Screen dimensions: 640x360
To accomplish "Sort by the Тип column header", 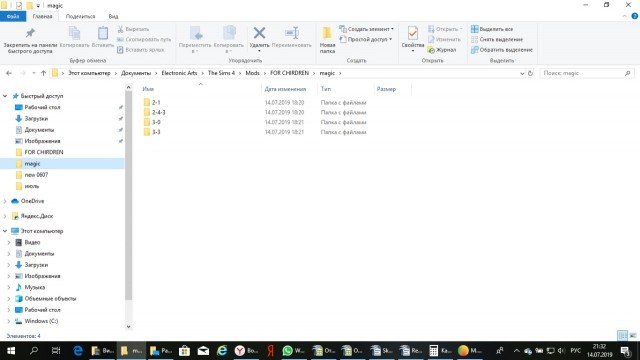I will tap(326, 89).
